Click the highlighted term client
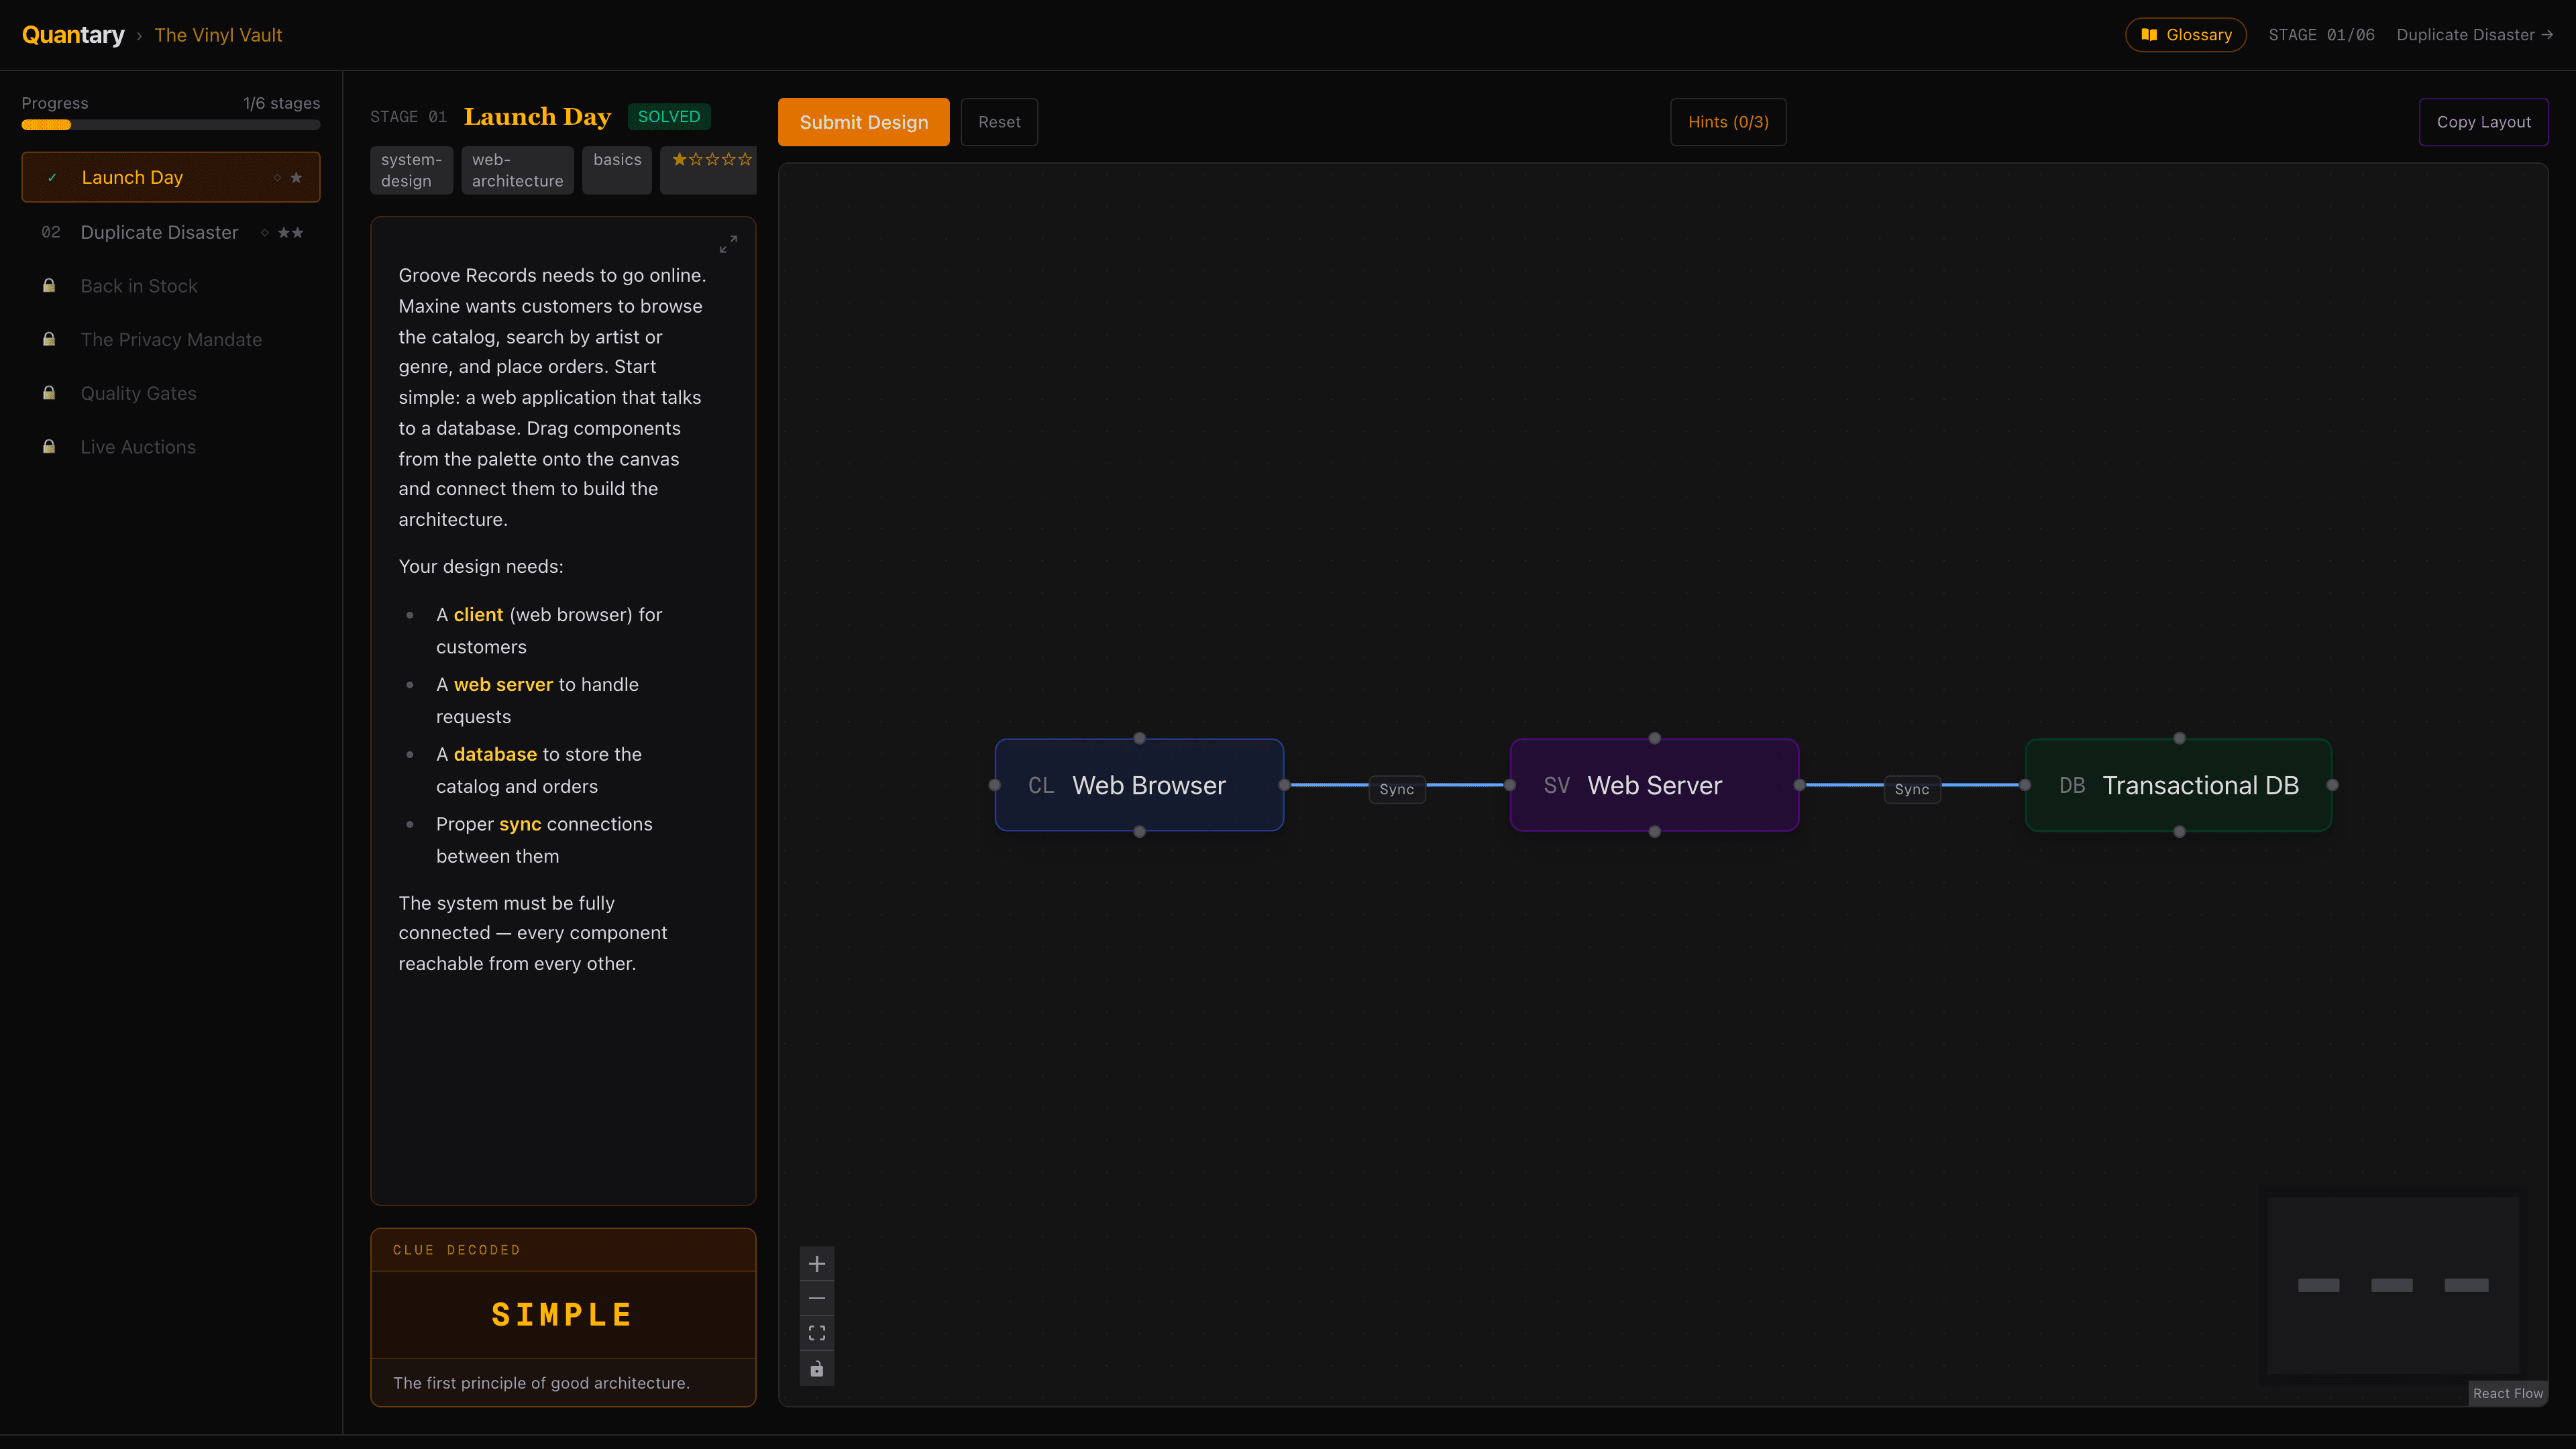2576x1449 pixels. [478, 615]
